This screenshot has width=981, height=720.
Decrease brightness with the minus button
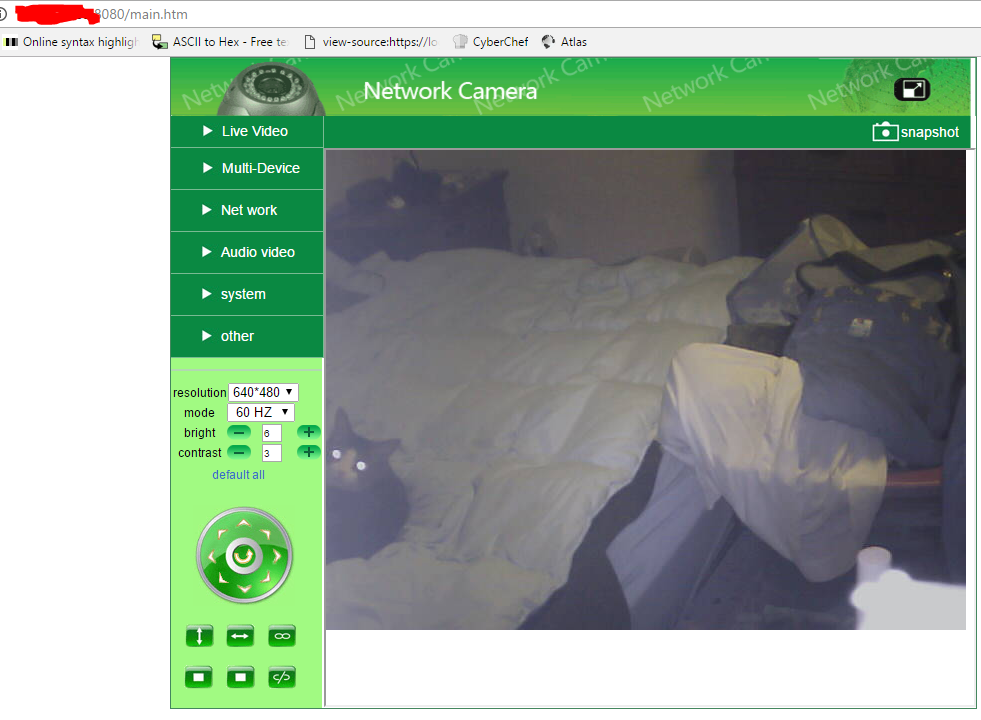(239, 432)
